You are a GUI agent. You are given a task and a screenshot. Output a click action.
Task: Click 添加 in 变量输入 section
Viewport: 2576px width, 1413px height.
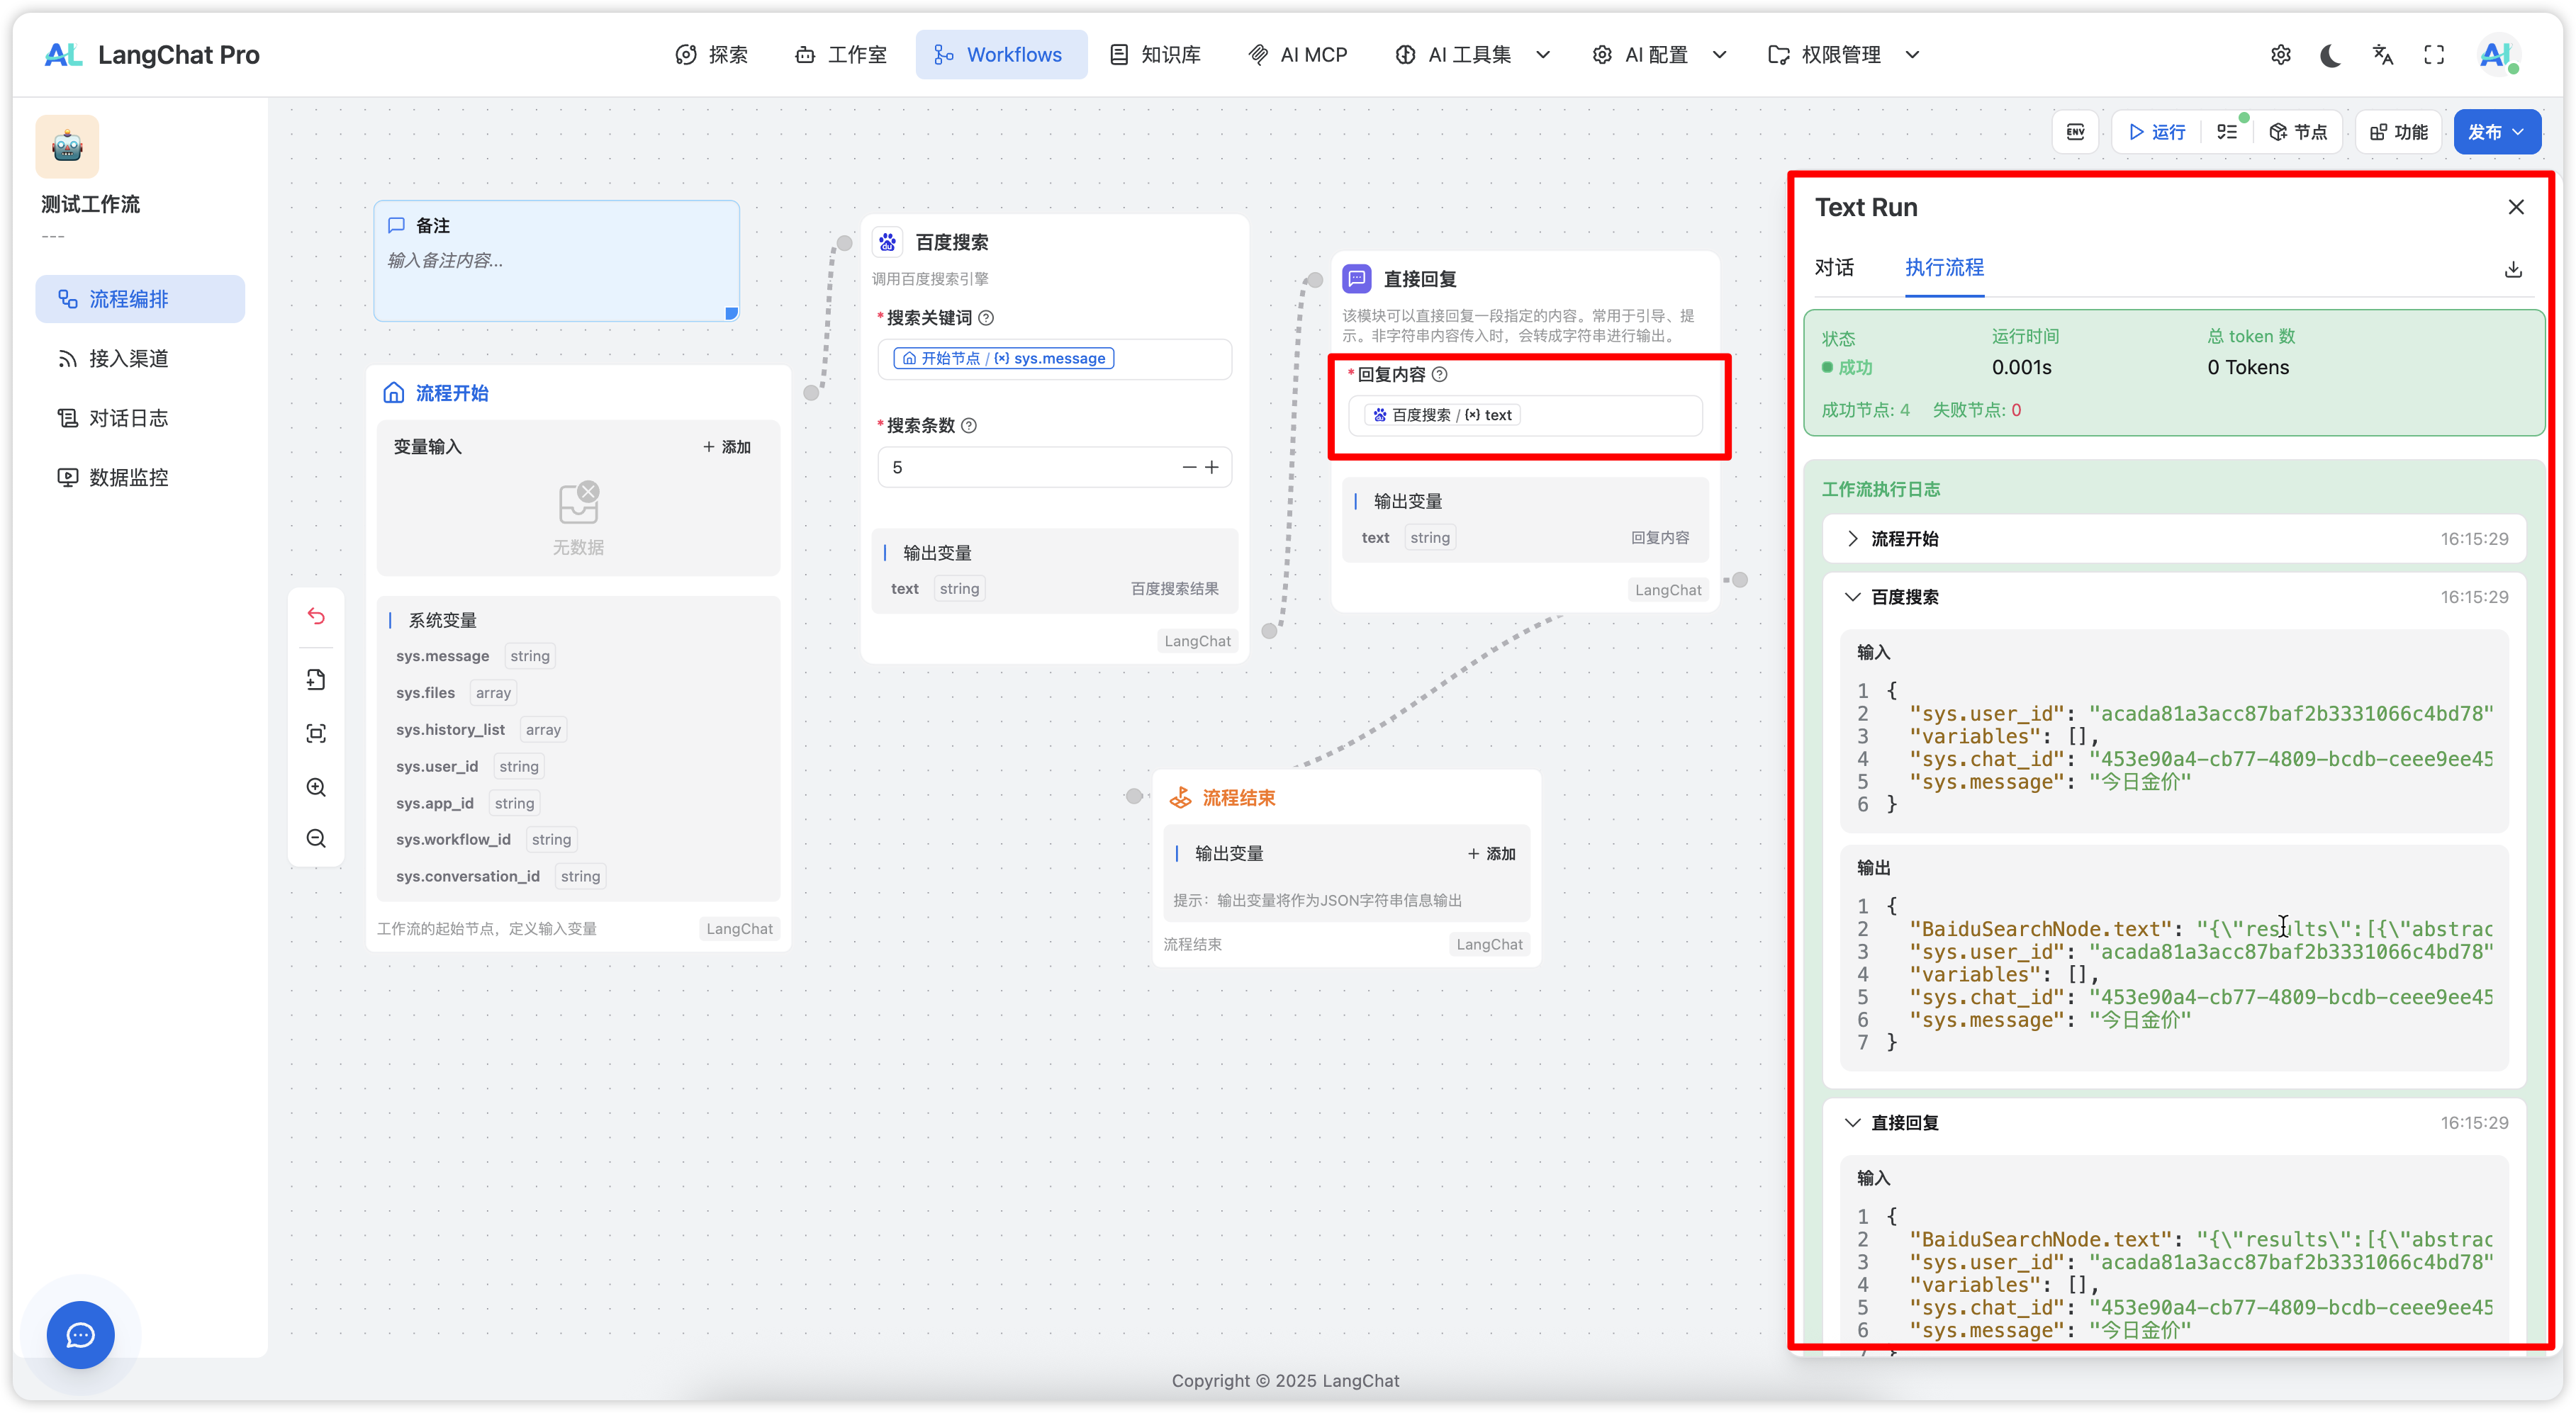727,447
